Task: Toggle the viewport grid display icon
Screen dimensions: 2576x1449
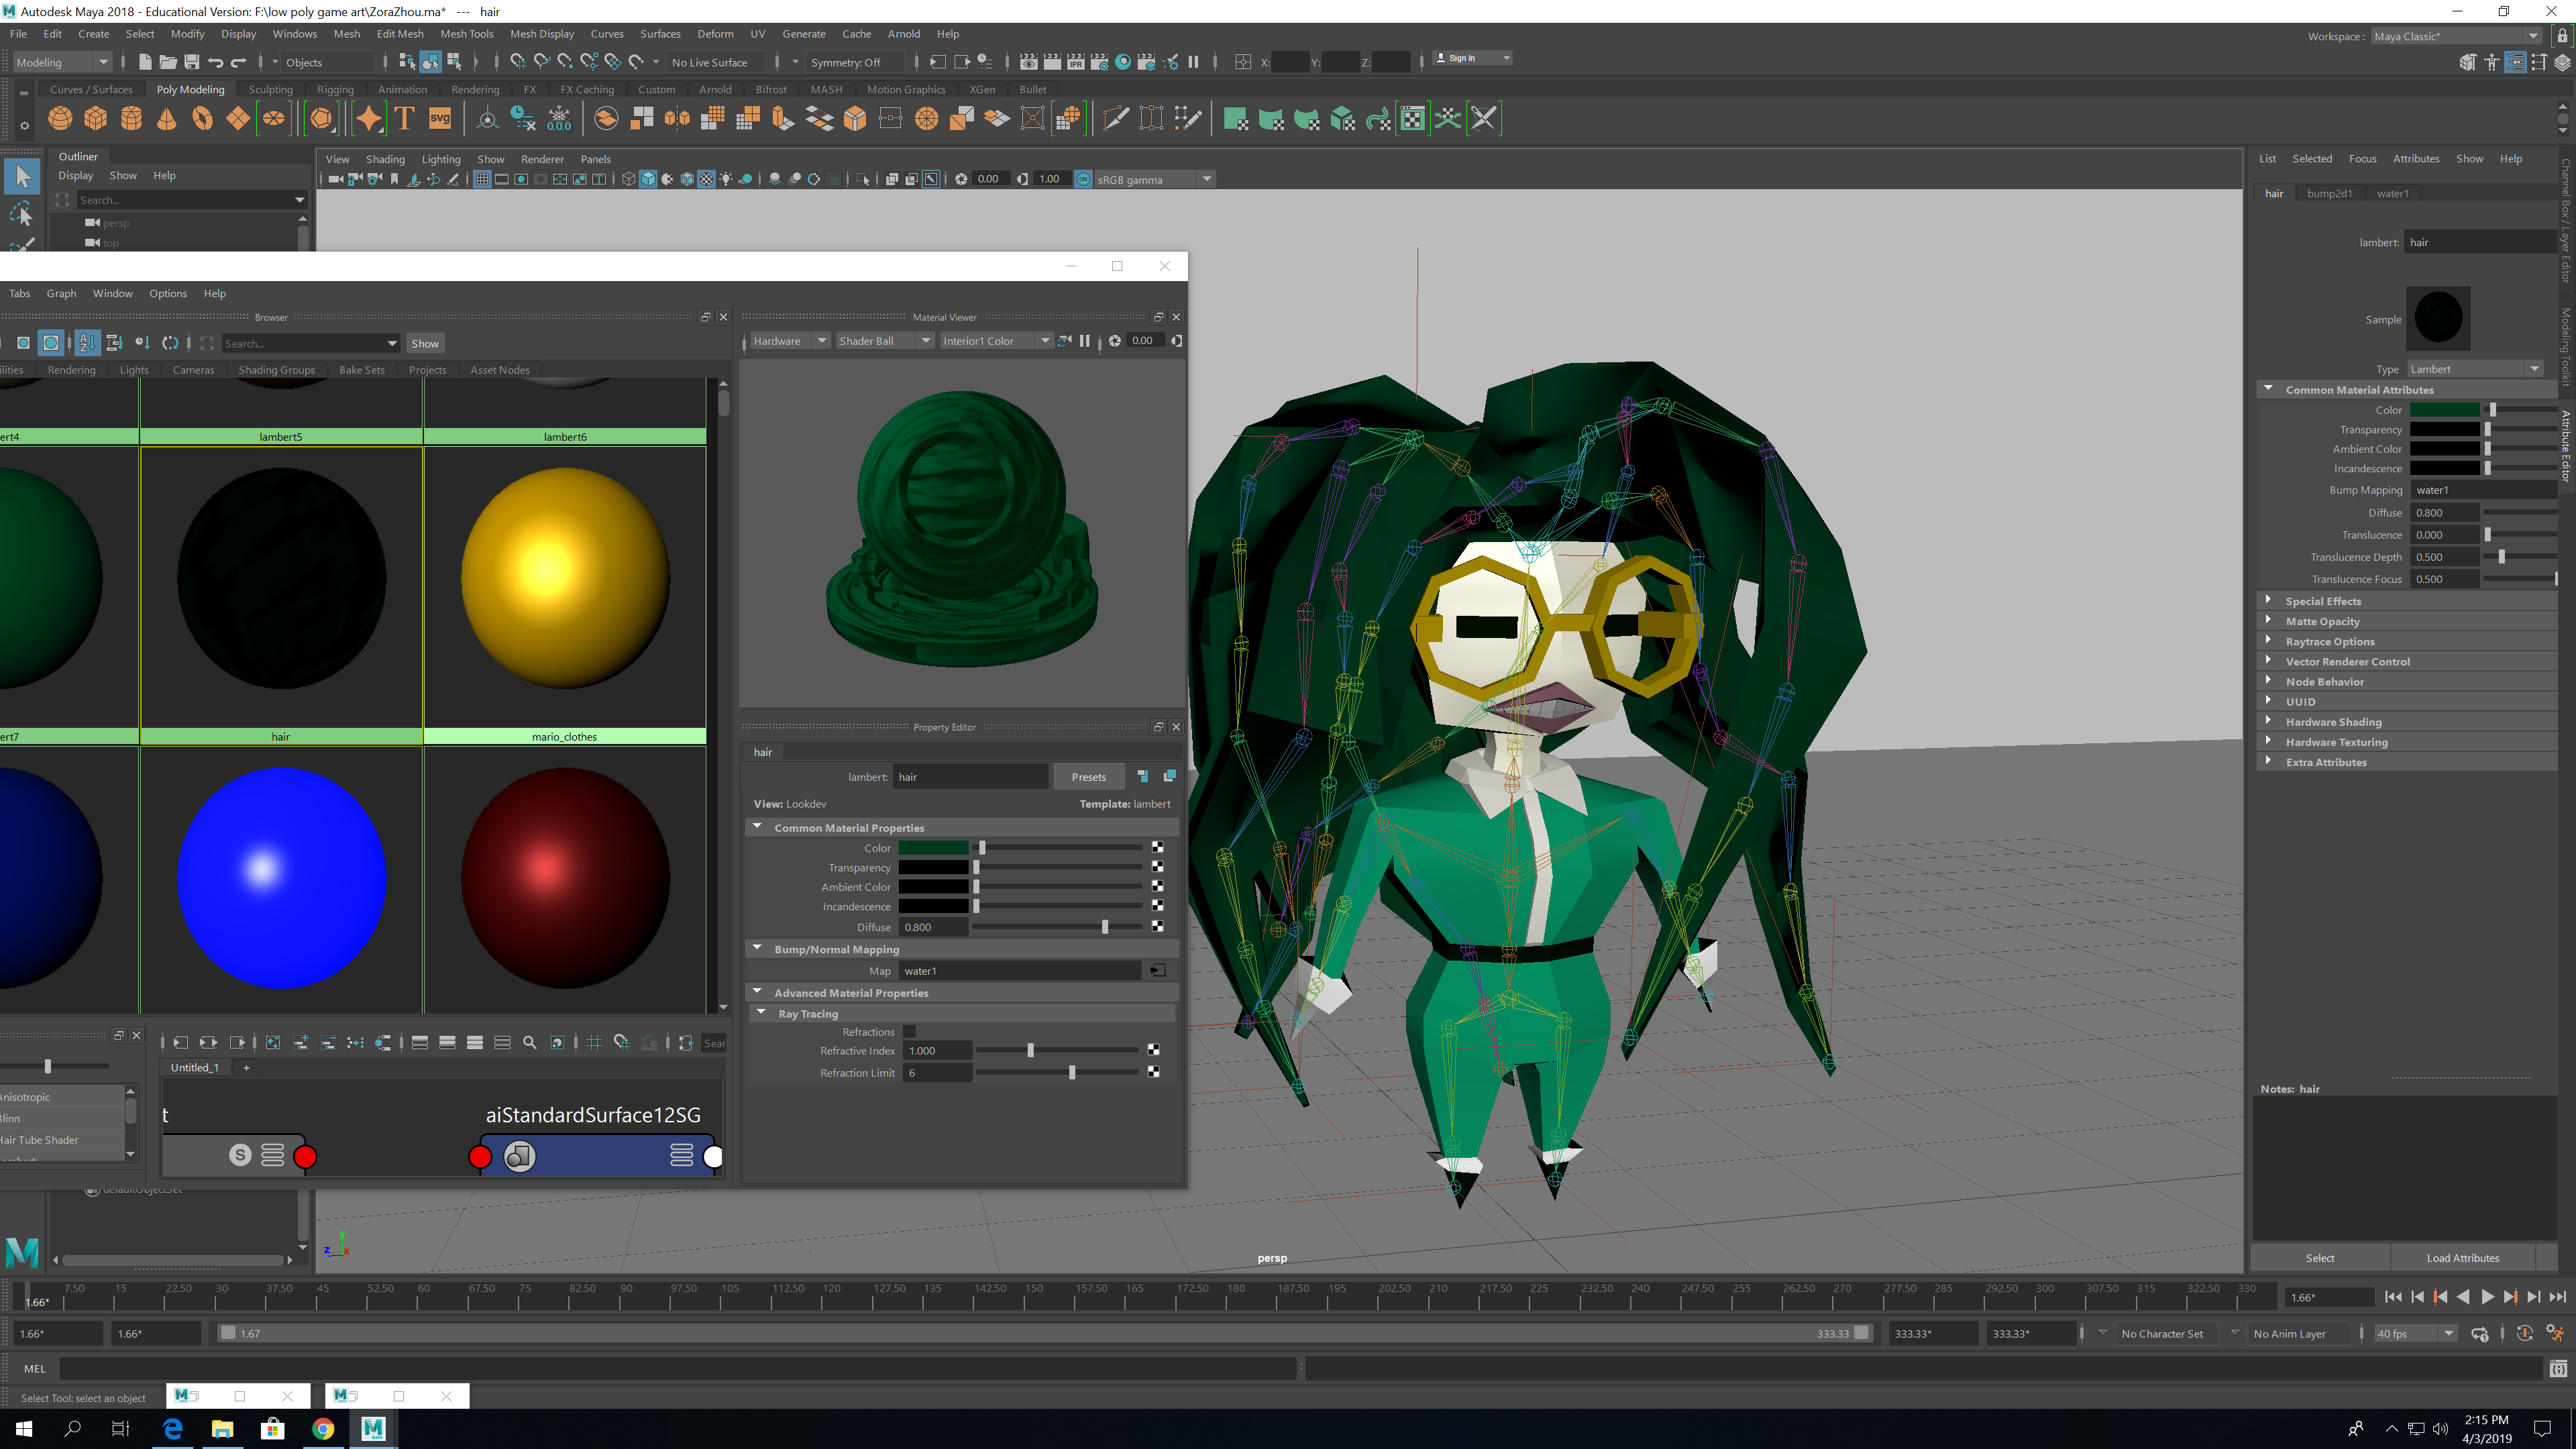Action: pos(482,179)
